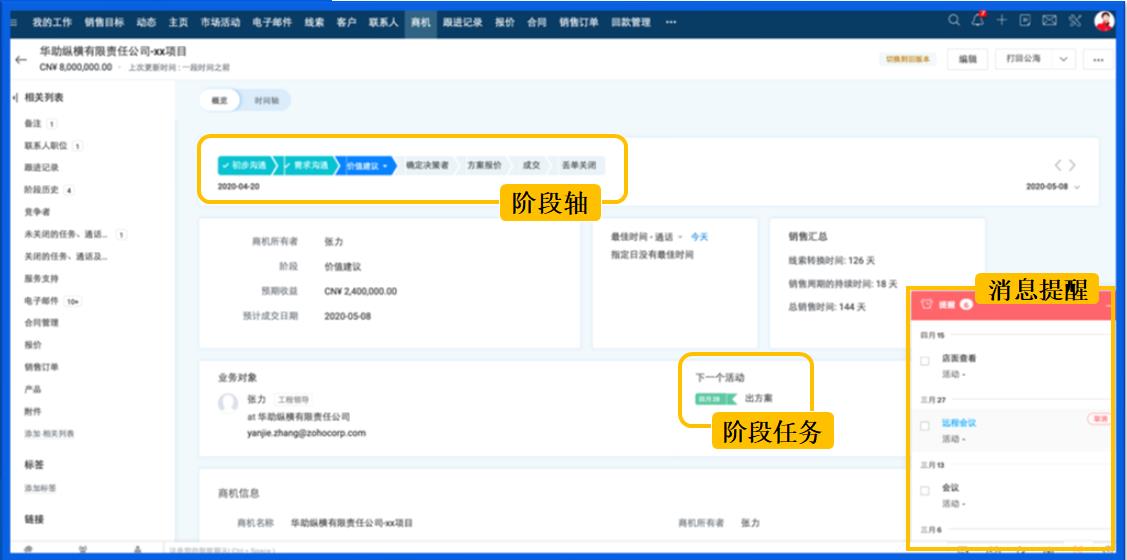Viewport: 1127px width, 560px height.
Task: Check the 远程会议 reminder checkbox
Action: pos(925,426)
